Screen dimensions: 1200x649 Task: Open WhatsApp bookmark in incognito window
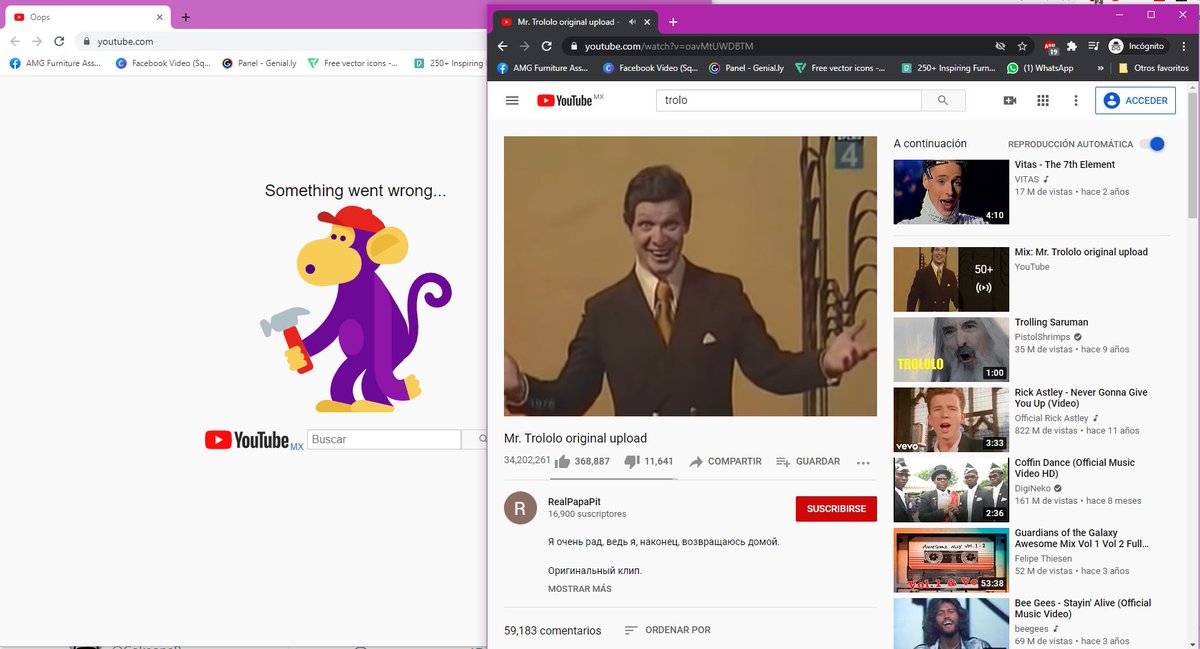pos(1041,68)
